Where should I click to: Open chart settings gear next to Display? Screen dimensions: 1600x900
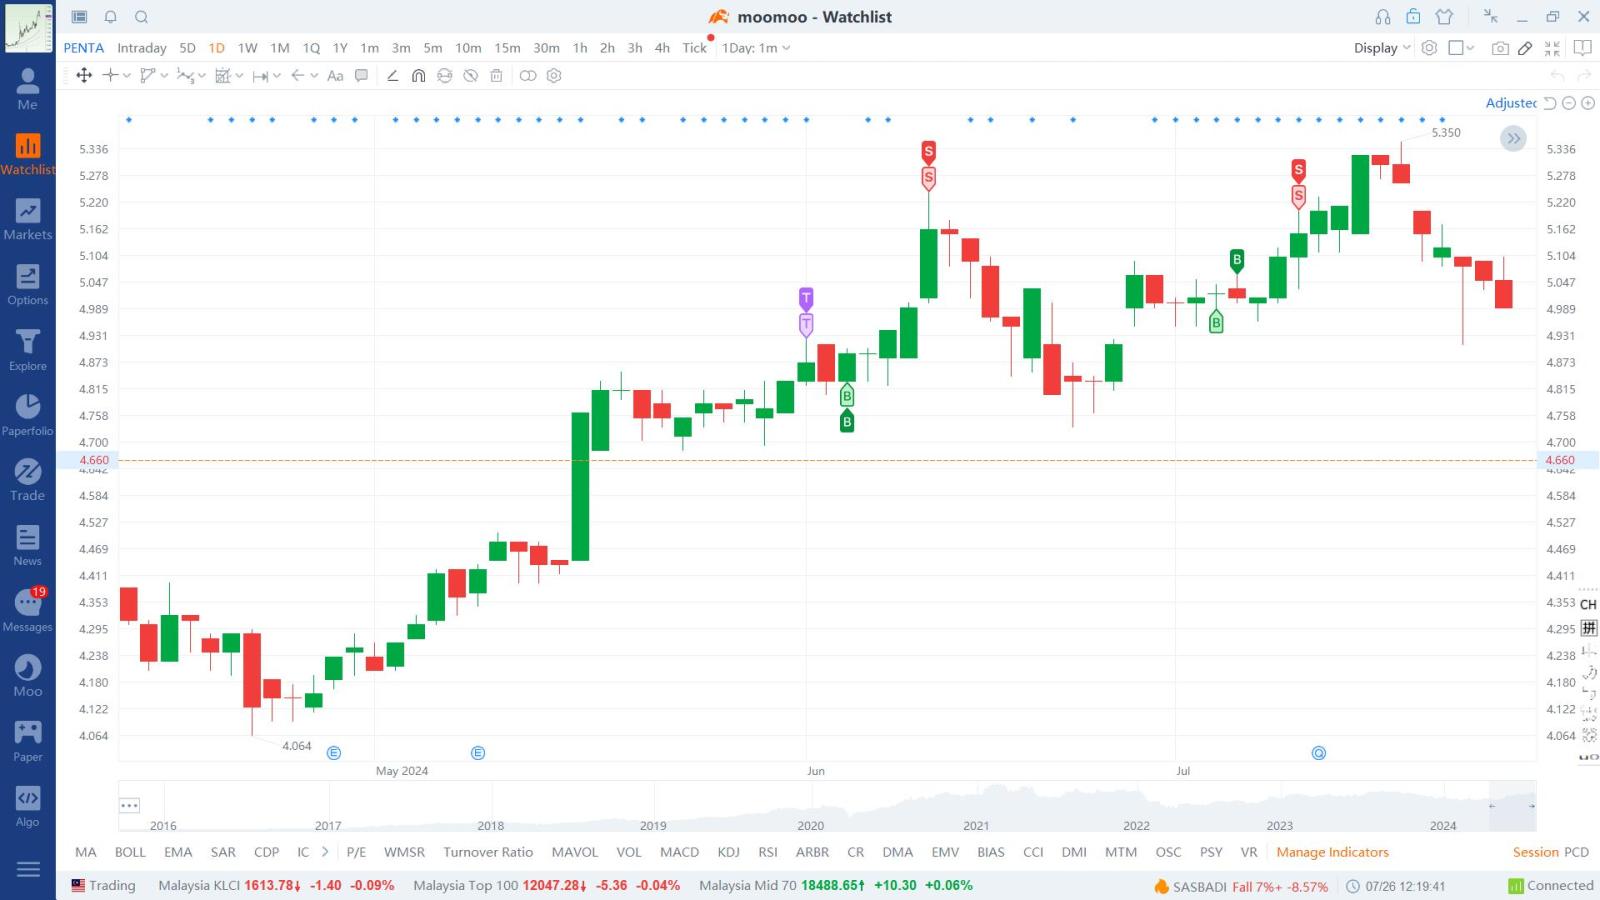(1430, 48)
